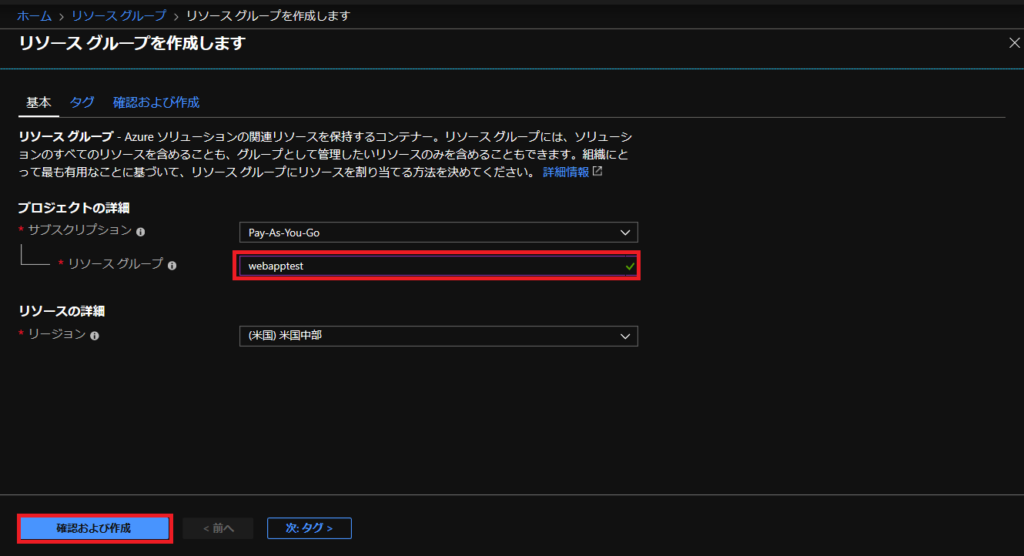This screenshot has width=1024, height=556.
Task: Switch to the 確認および作成 tab
Action: (156, 103)
